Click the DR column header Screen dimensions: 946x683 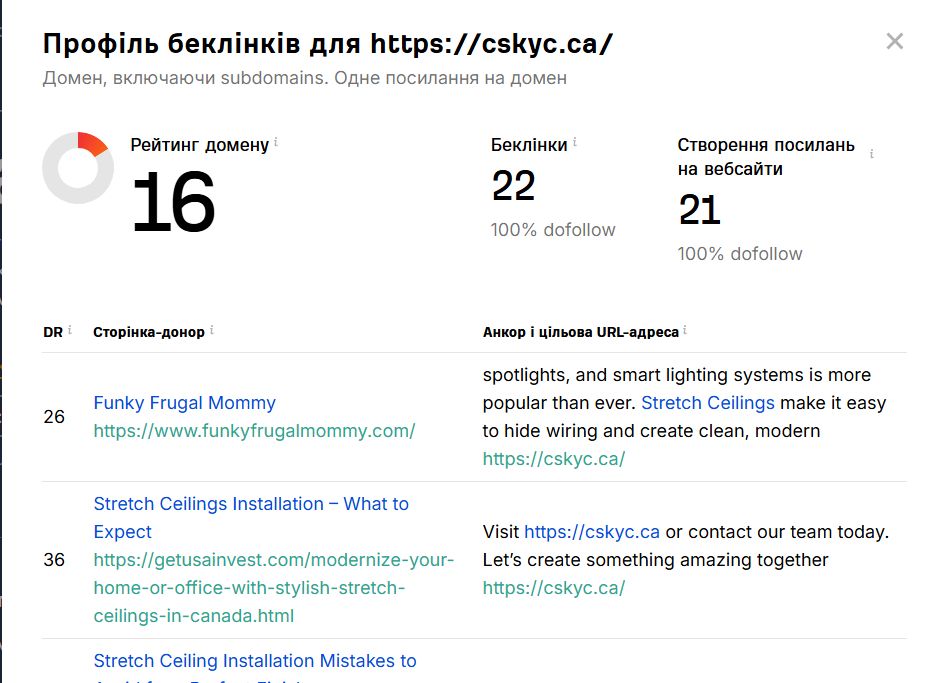pyautogui.click(x=53, y=332)
